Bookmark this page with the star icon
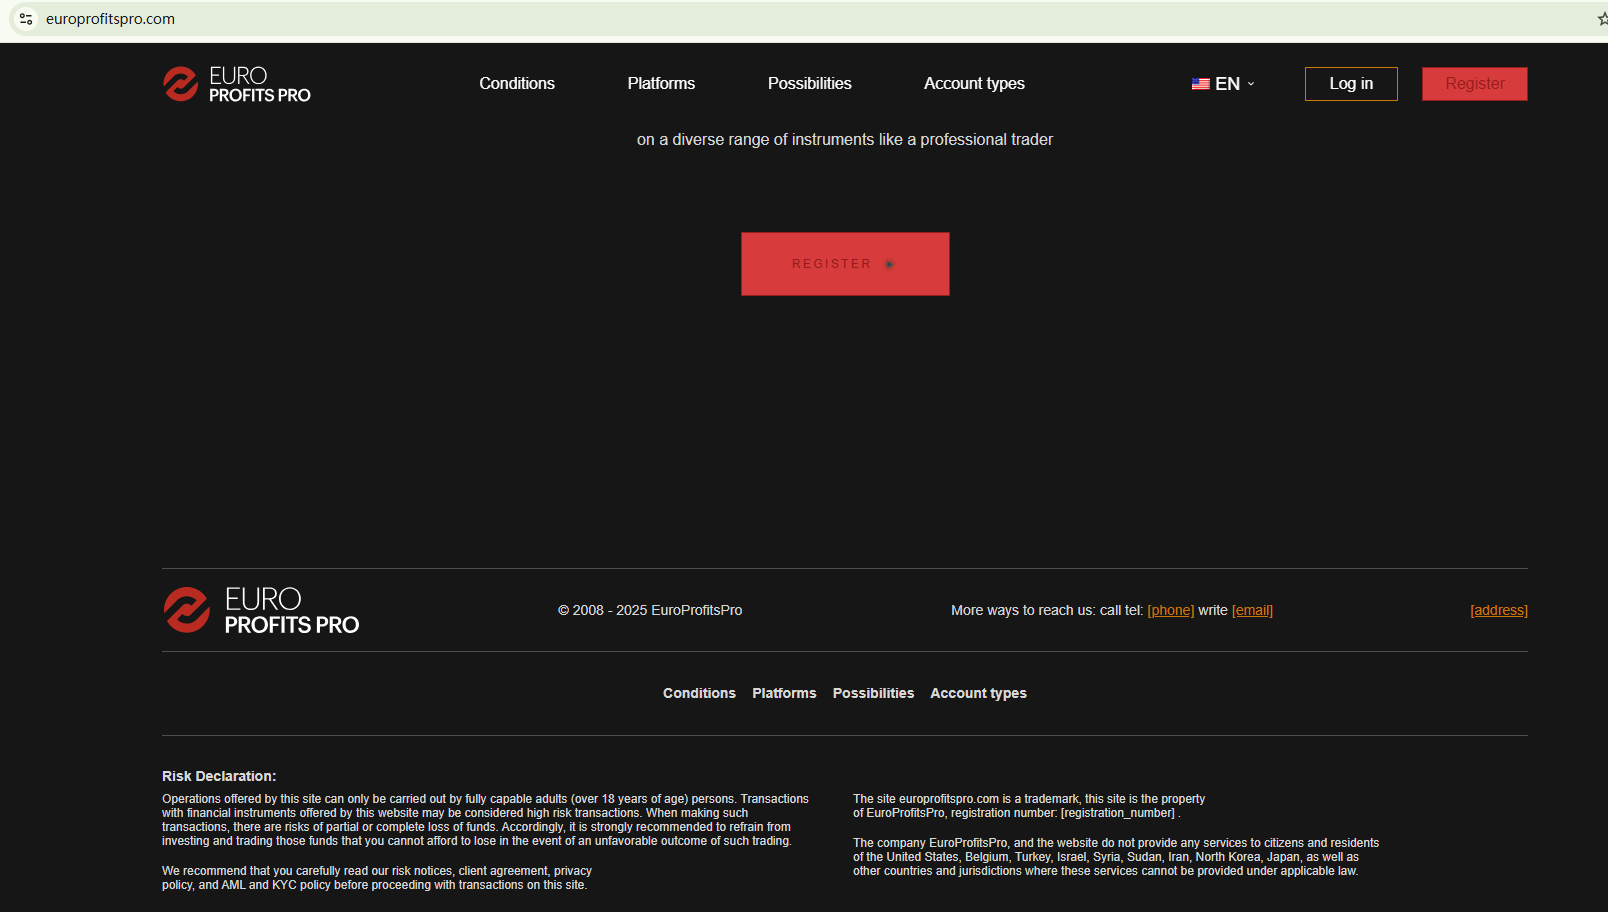Screen dimensions: 1608x912 coord(1601,19)
